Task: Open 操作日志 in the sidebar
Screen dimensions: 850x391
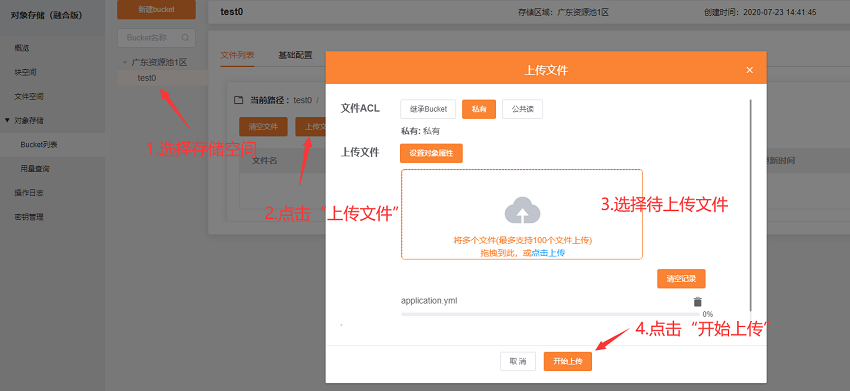Action: click(29, 193)
